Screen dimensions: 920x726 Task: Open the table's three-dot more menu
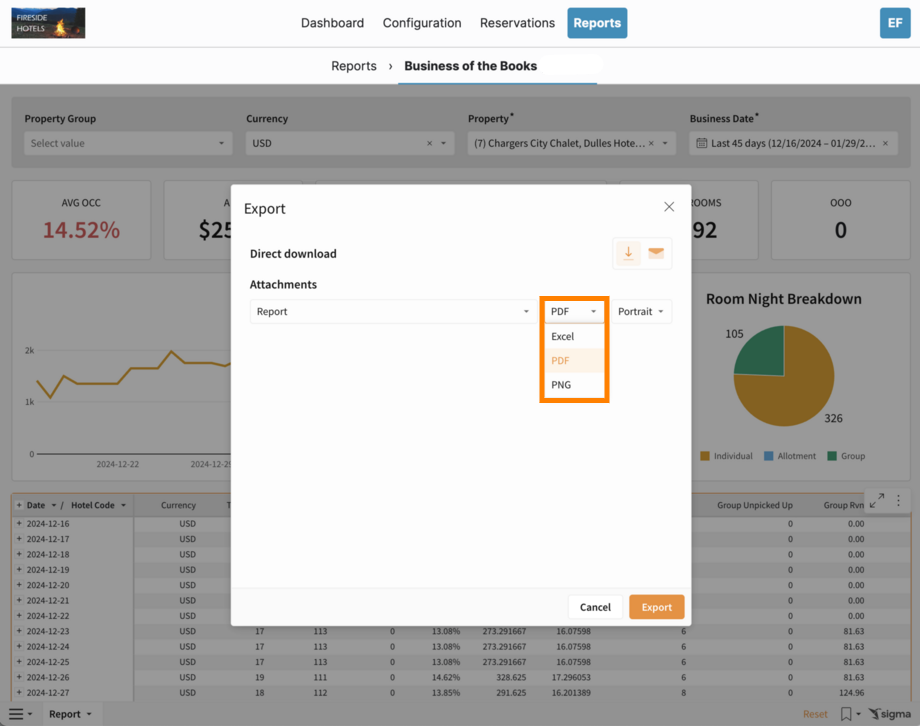click(898, 501)
